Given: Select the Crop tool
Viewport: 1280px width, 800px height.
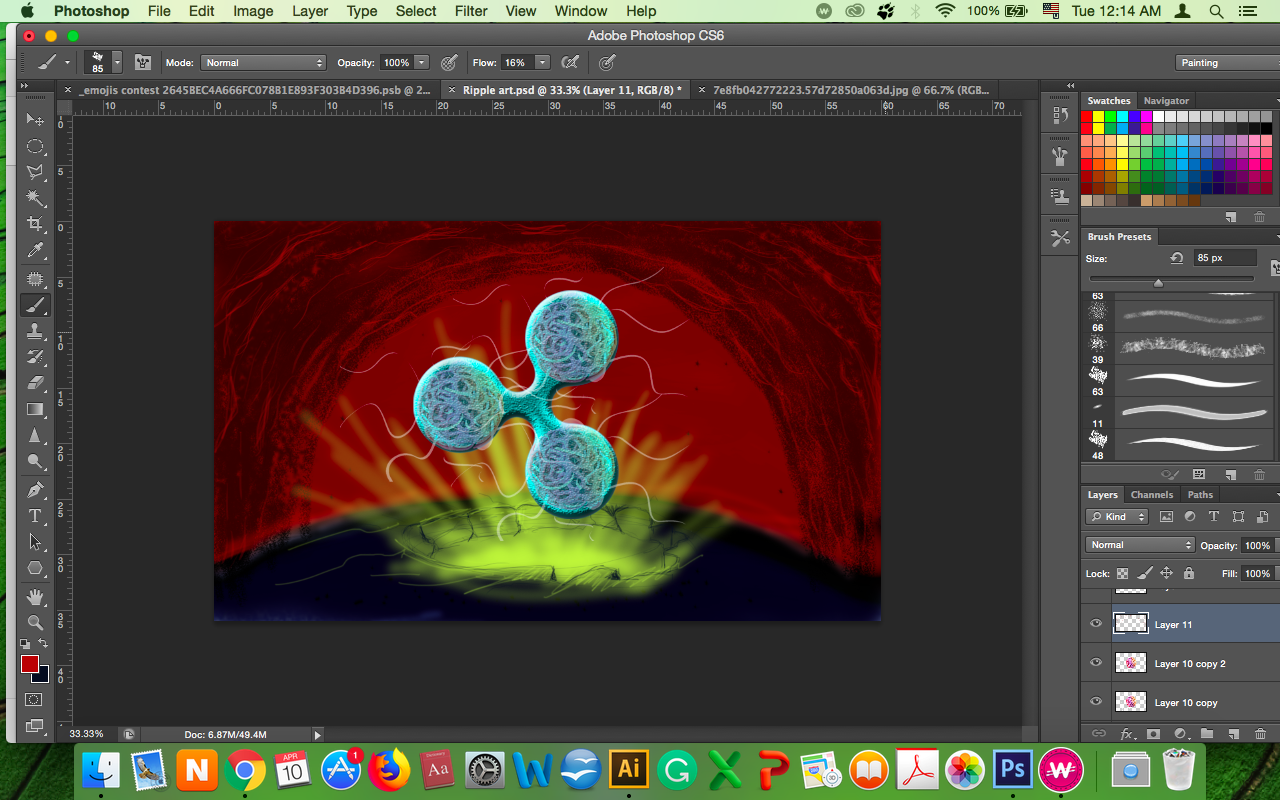Looking at the screenshot, I should coord(35,223).
